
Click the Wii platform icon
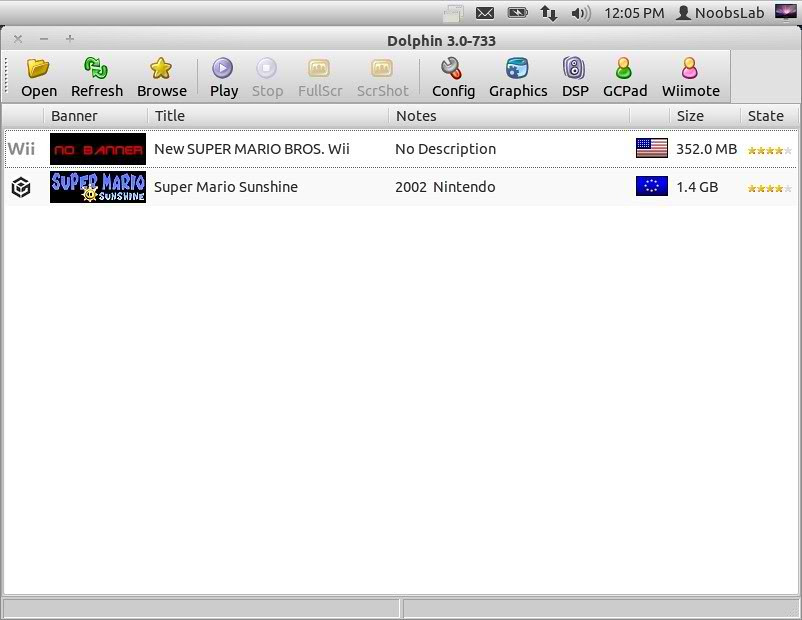(21, 149)
